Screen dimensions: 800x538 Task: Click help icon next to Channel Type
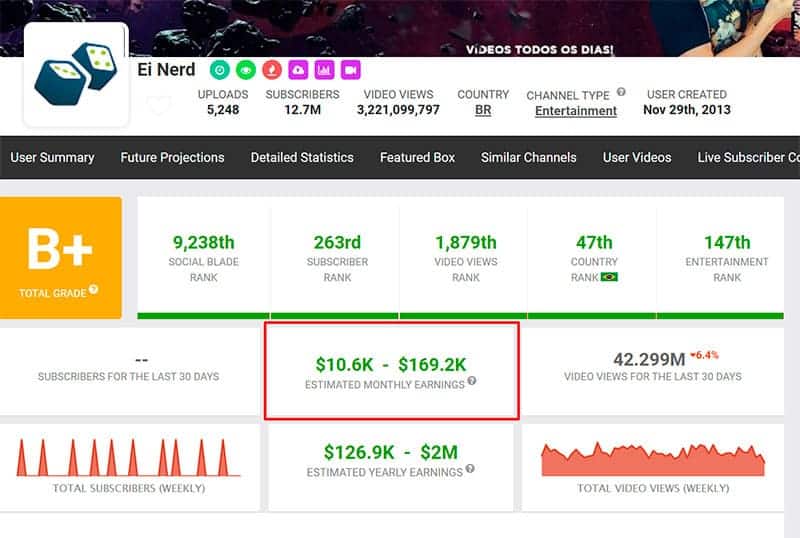tap(621, 92)
